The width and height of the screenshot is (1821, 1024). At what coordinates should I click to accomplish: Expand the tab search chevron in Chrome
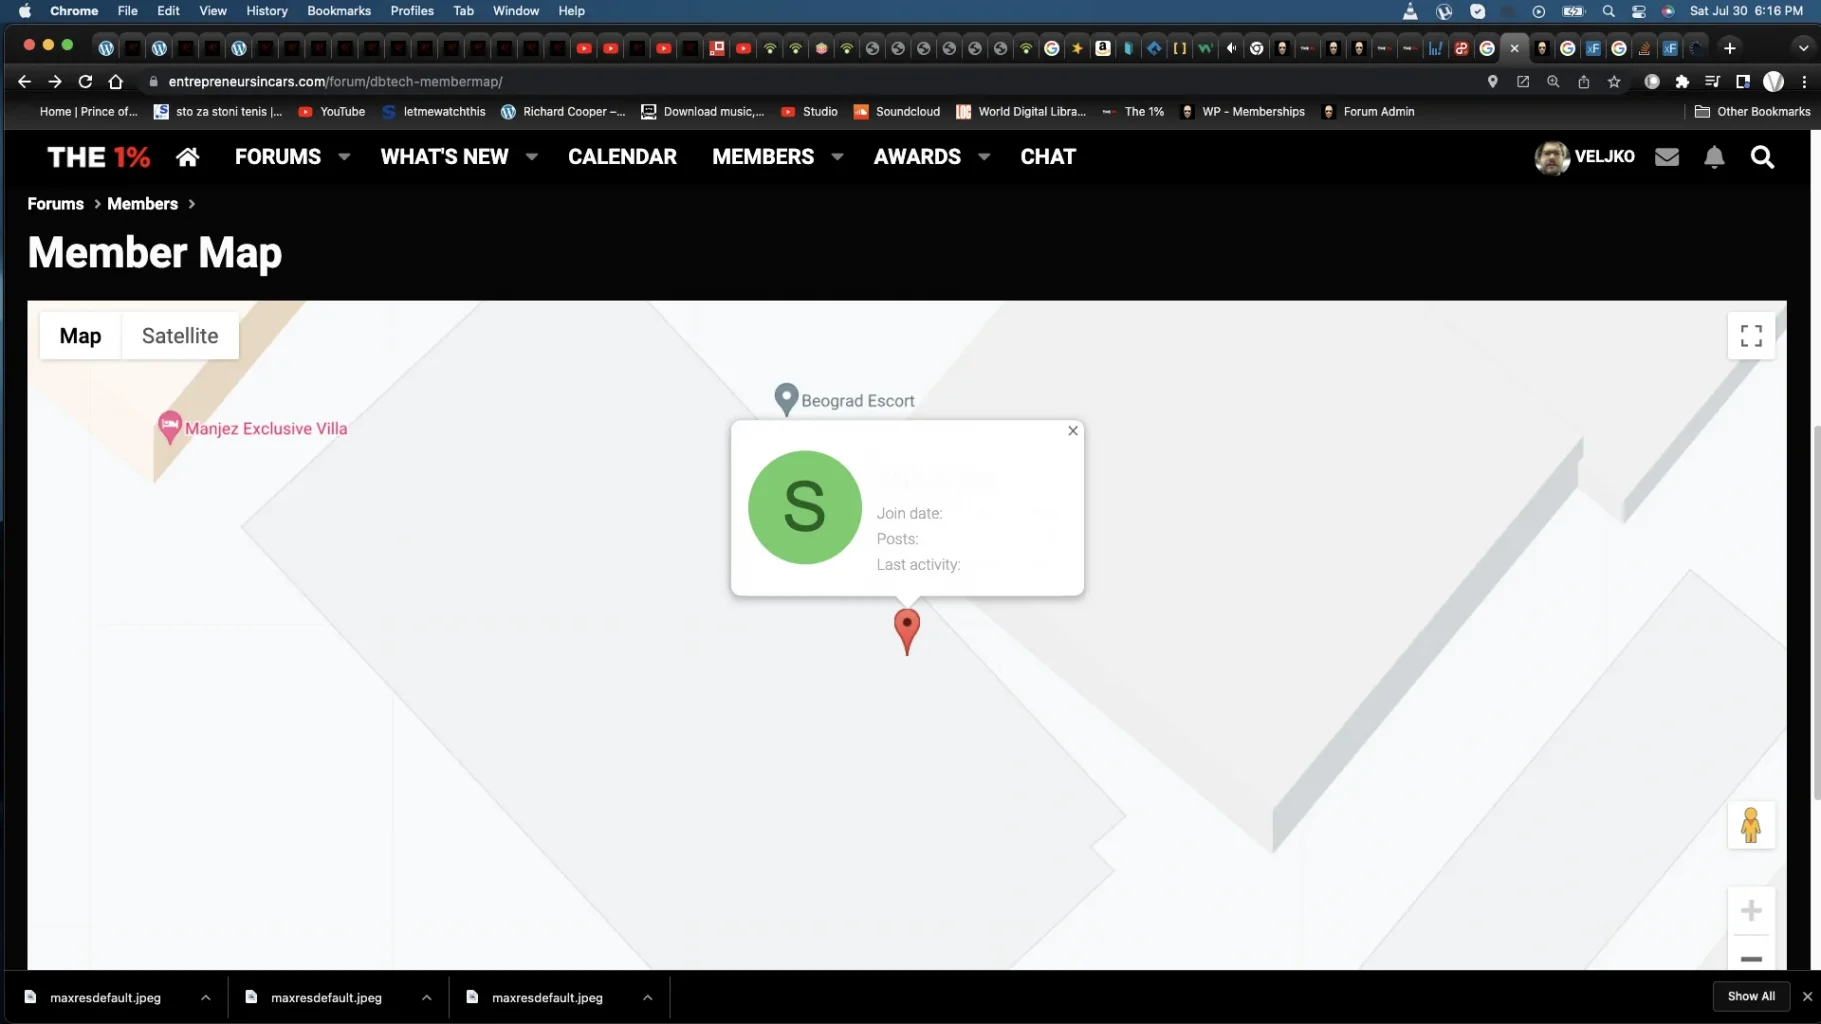point(1802,48)
